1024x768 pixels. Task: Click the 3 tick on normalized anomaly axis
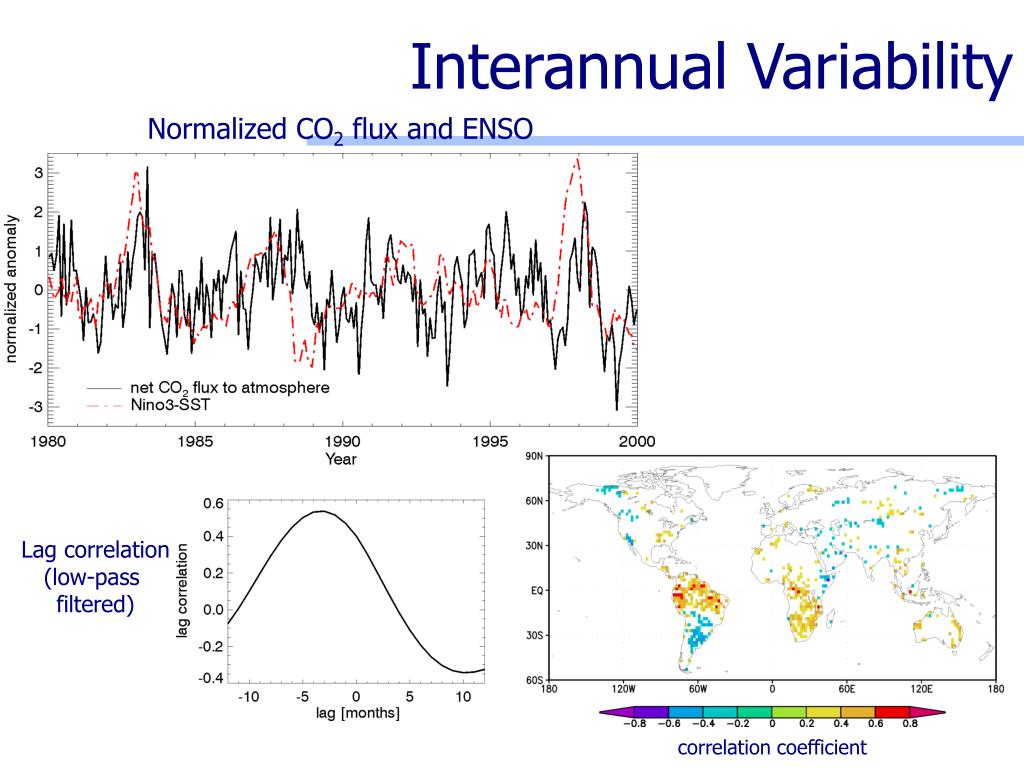click(39, 174)
